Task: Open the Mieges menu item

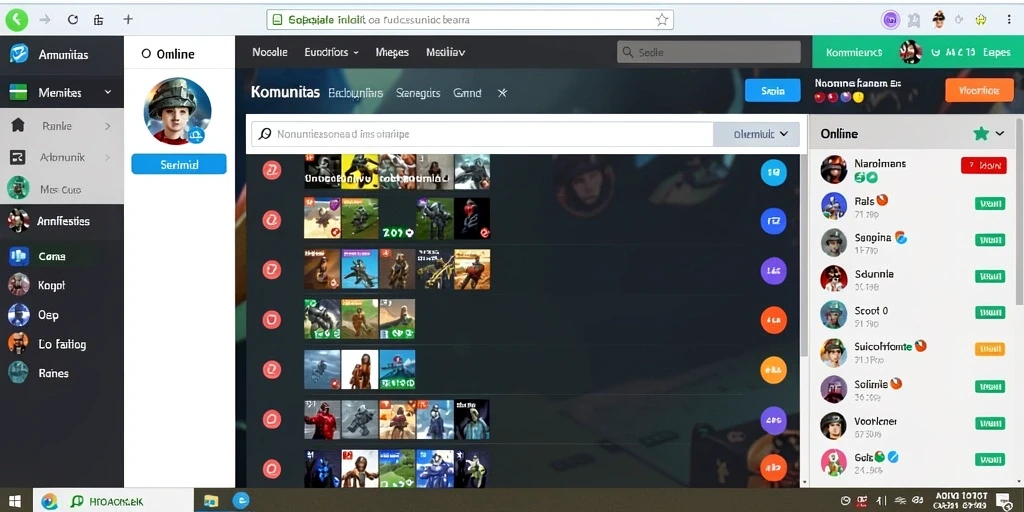Action: click(x=392, y=52)
